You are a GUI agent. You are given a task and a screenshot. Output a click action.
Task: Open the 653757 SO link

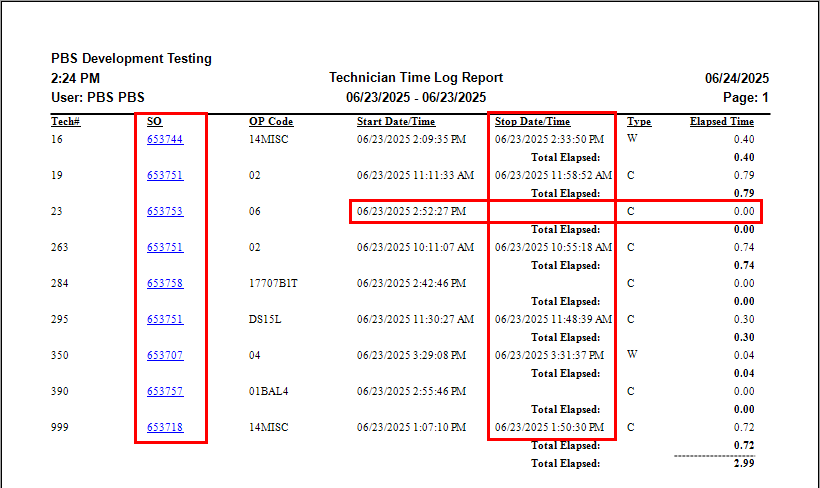coord(165,391)
